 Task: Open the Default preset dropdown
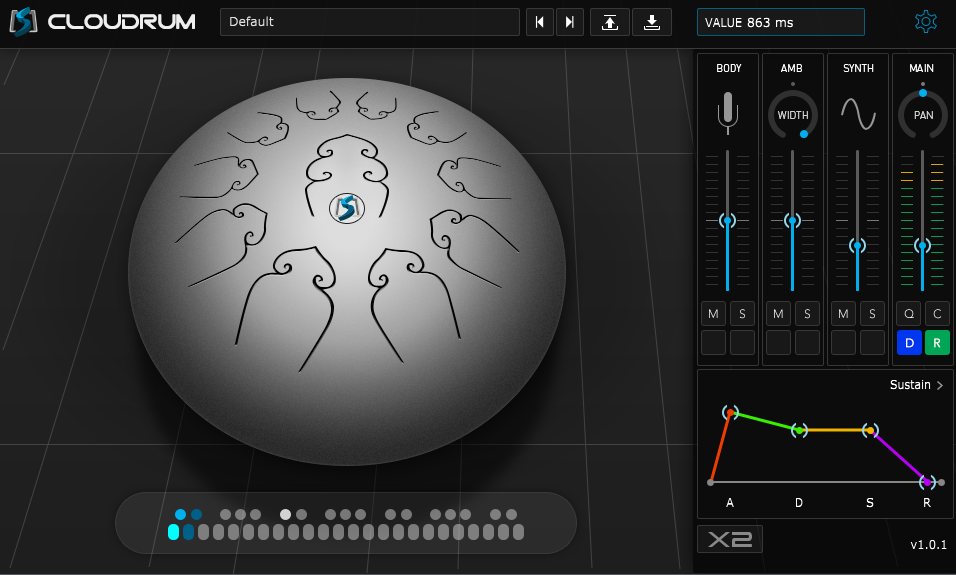[x=369, y=23]
